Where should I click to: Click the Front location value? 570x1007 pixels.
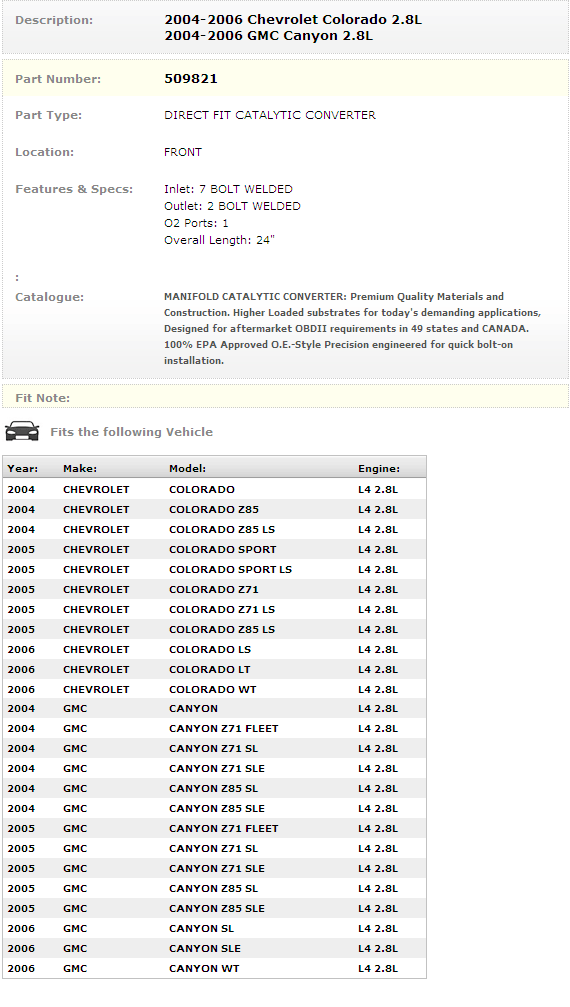tap(183, 152)
